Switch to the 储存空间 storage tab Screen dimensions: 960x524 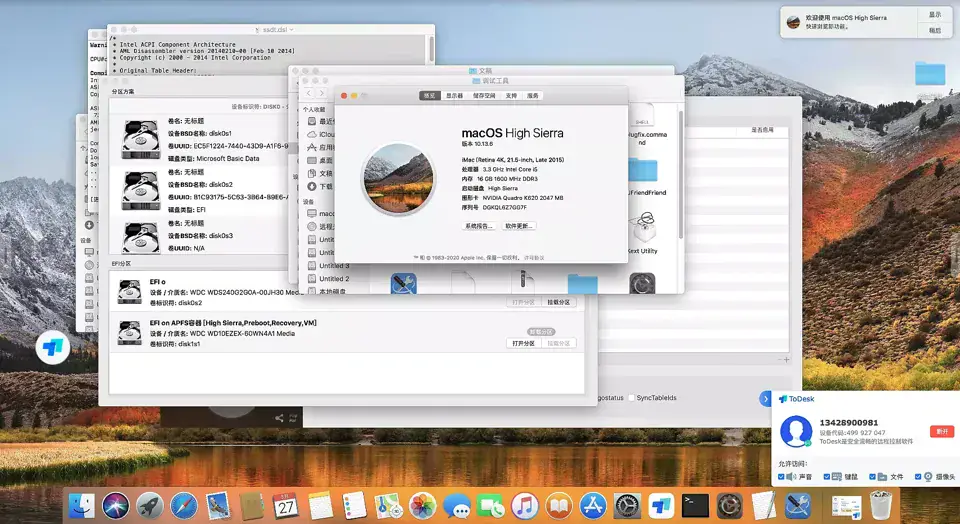point(484,95)
